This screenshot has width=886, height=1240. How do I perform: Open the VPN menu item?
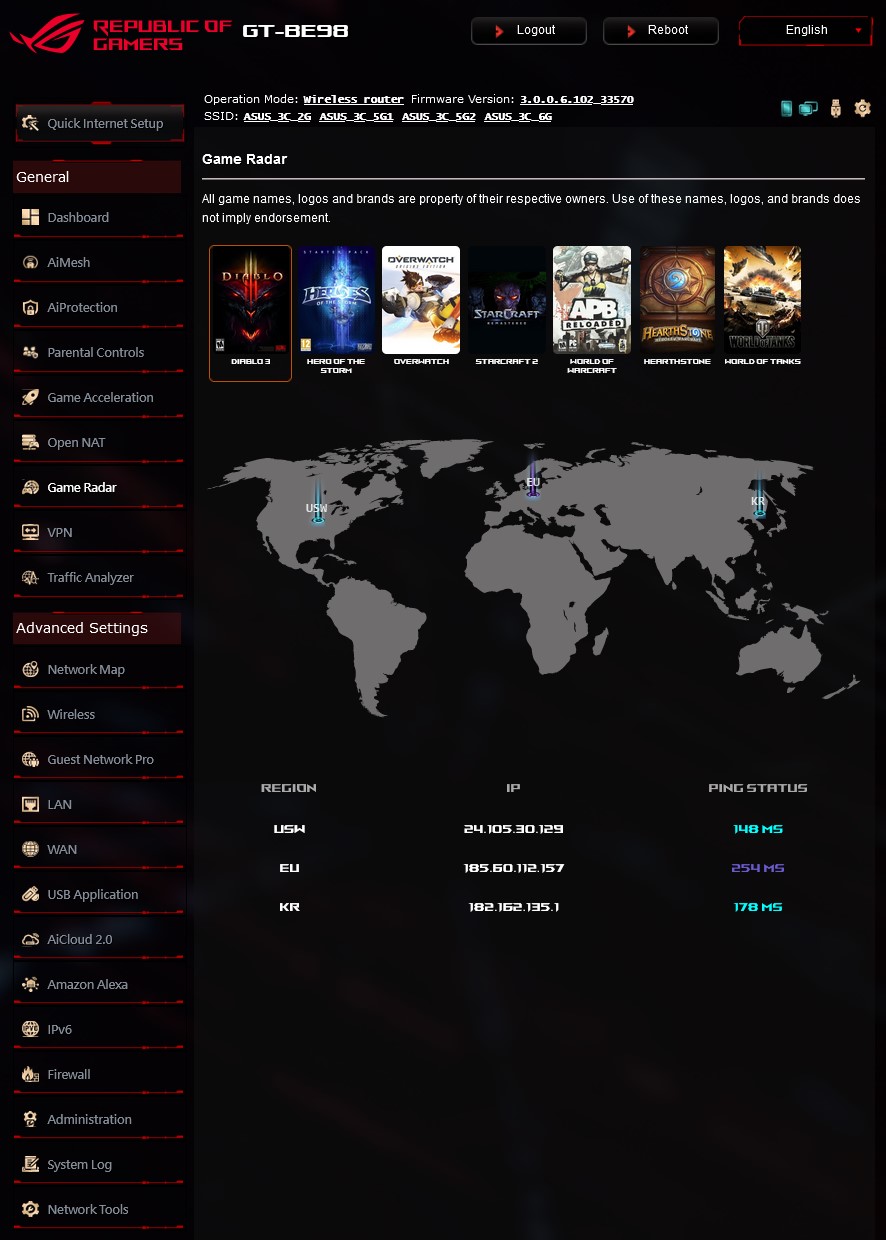(x=60, y=533)
